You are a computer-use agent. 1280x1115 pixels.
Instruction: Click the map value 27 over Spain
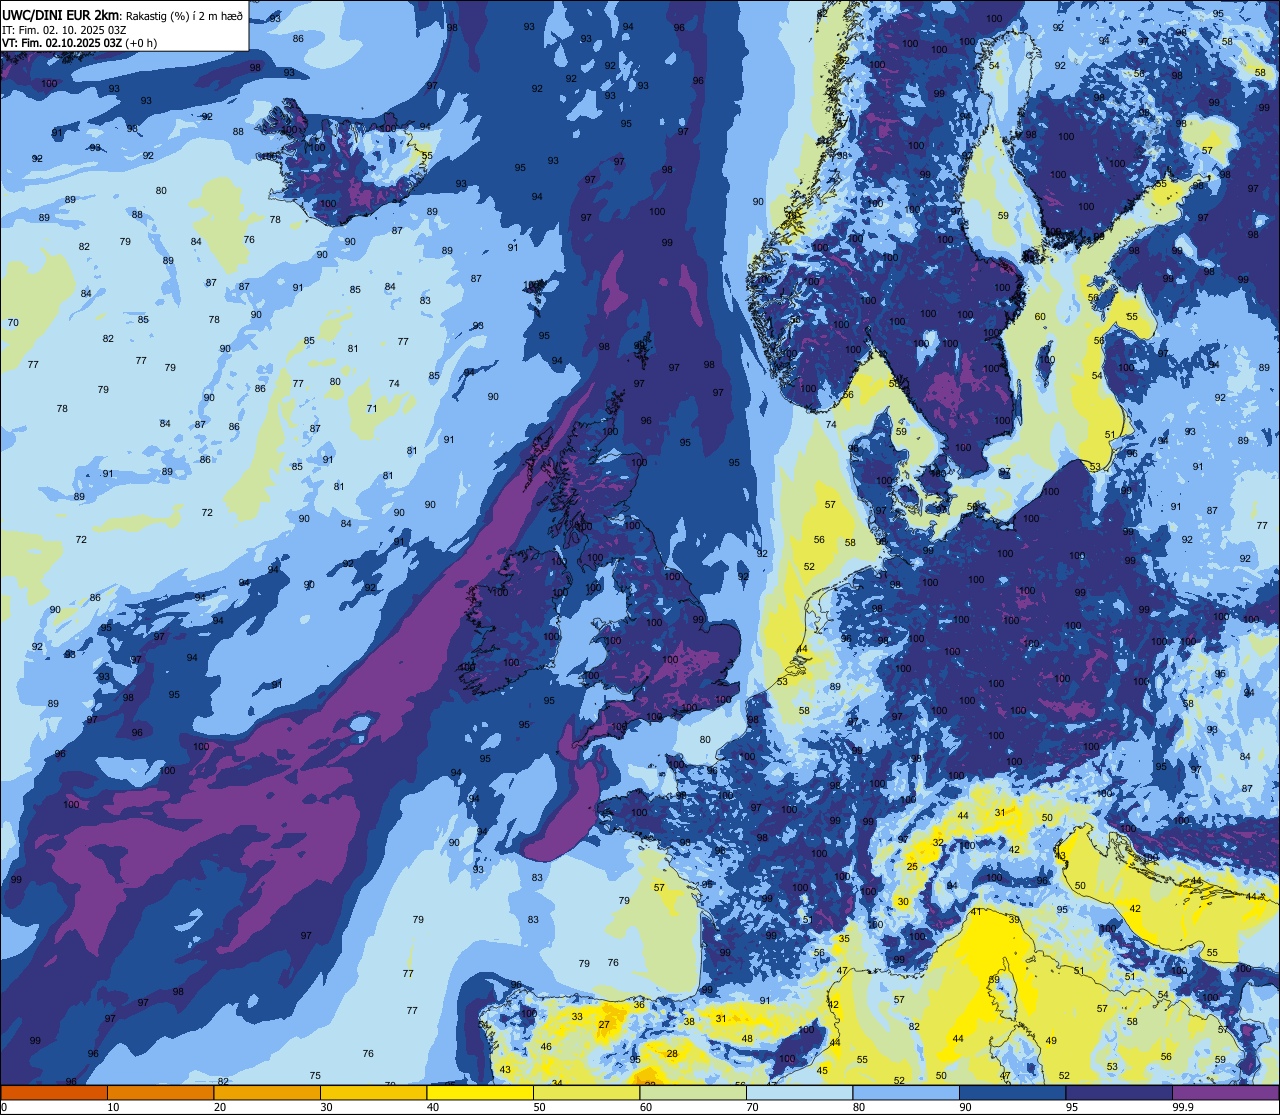(604, 1025)
